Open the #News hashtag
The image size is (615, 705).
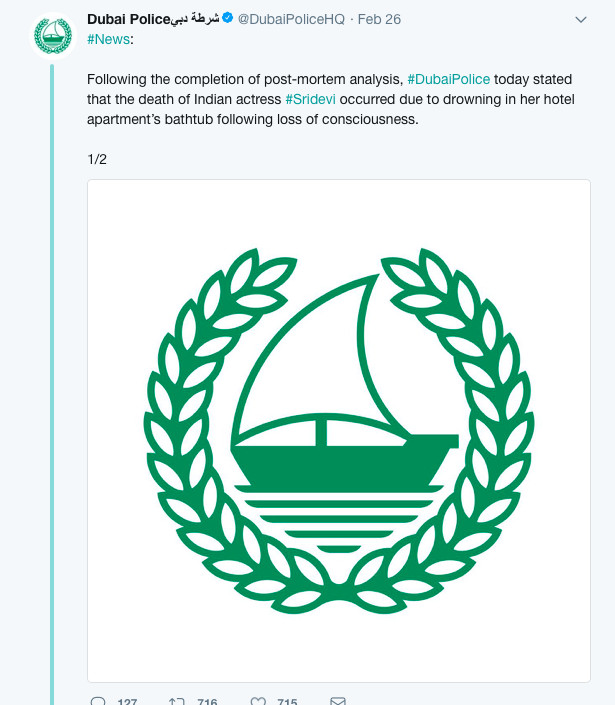point(108,39)
